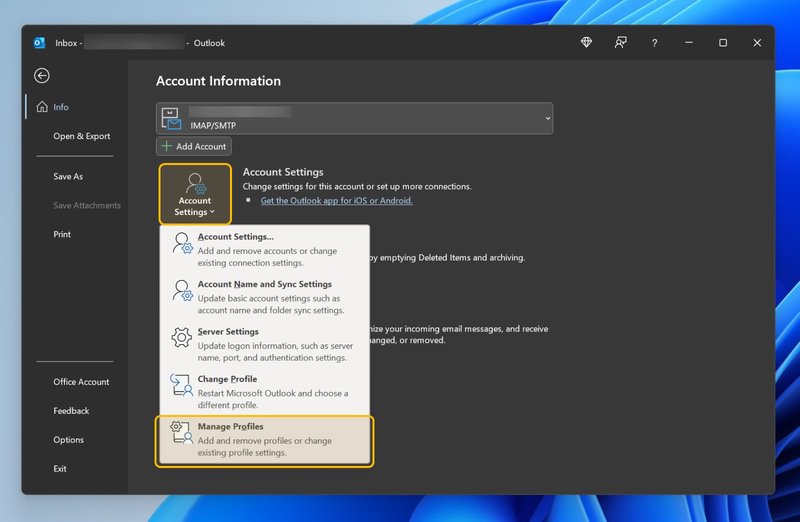Viewport: 800px width, 522px height.
Task: Select Account Name and Sync Settings
Action: point(265,296)
